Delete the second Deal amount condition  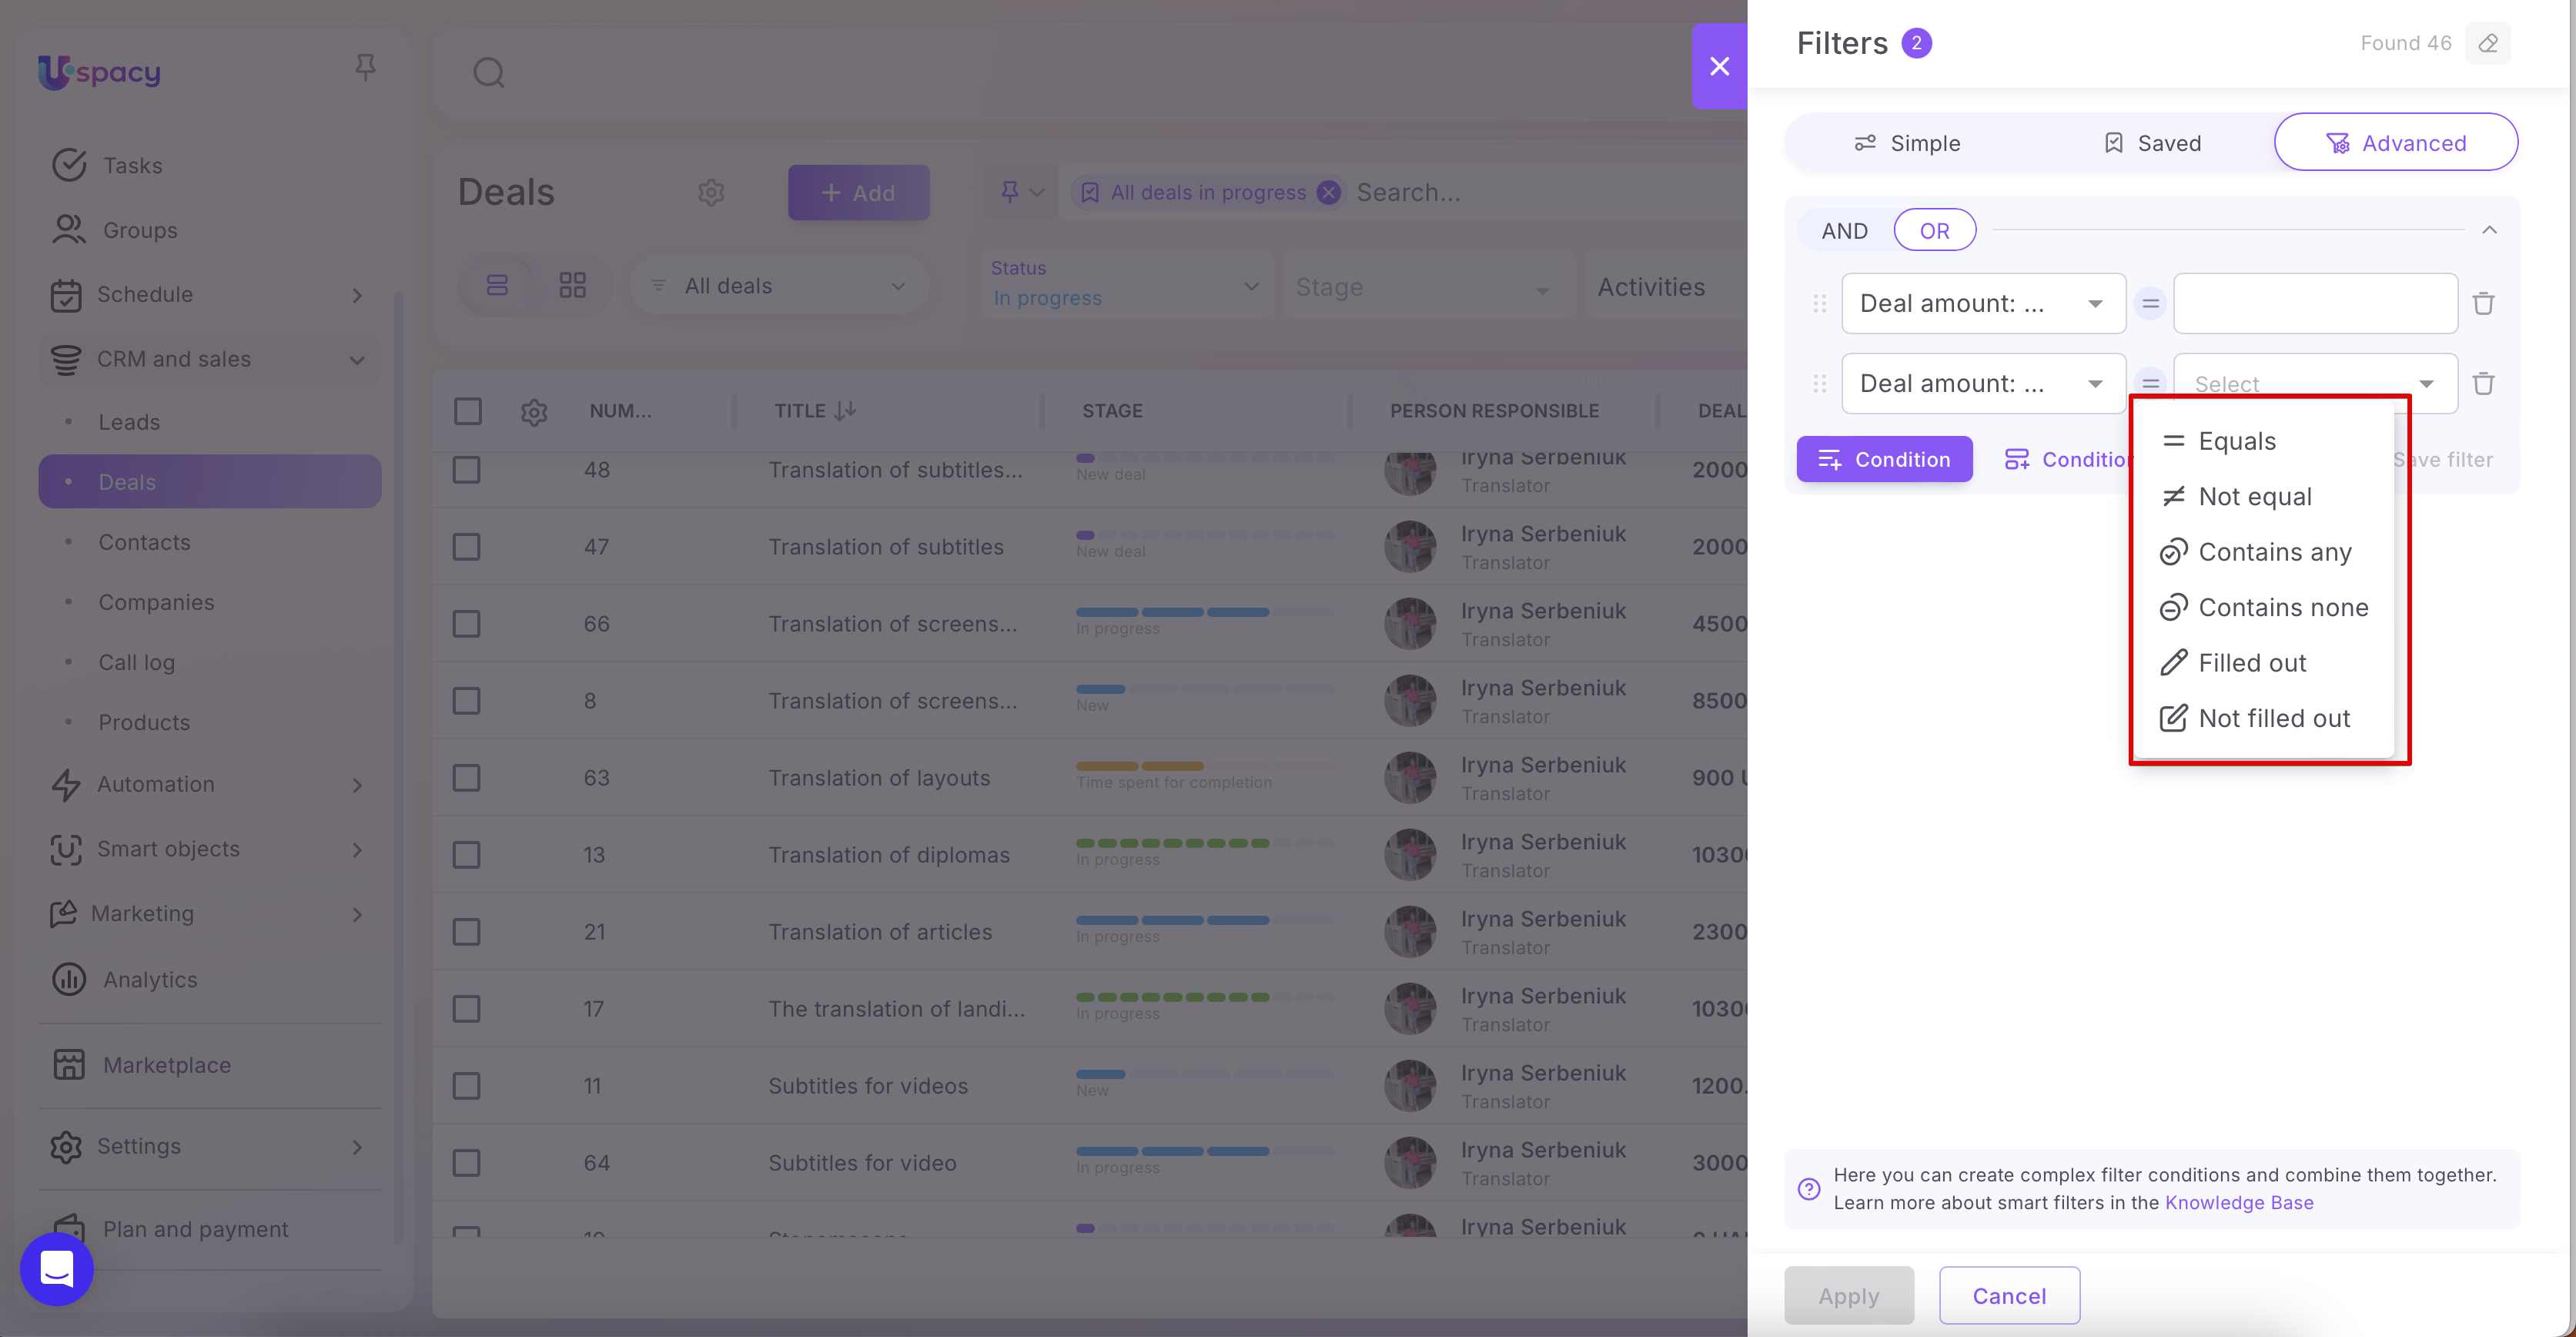click(2483, 383)
